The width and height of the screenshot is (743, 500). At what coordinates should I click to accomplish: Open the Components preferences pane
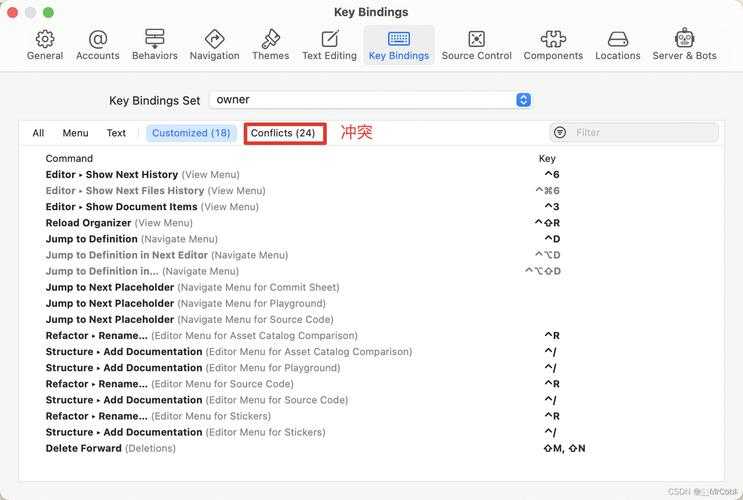553,45
